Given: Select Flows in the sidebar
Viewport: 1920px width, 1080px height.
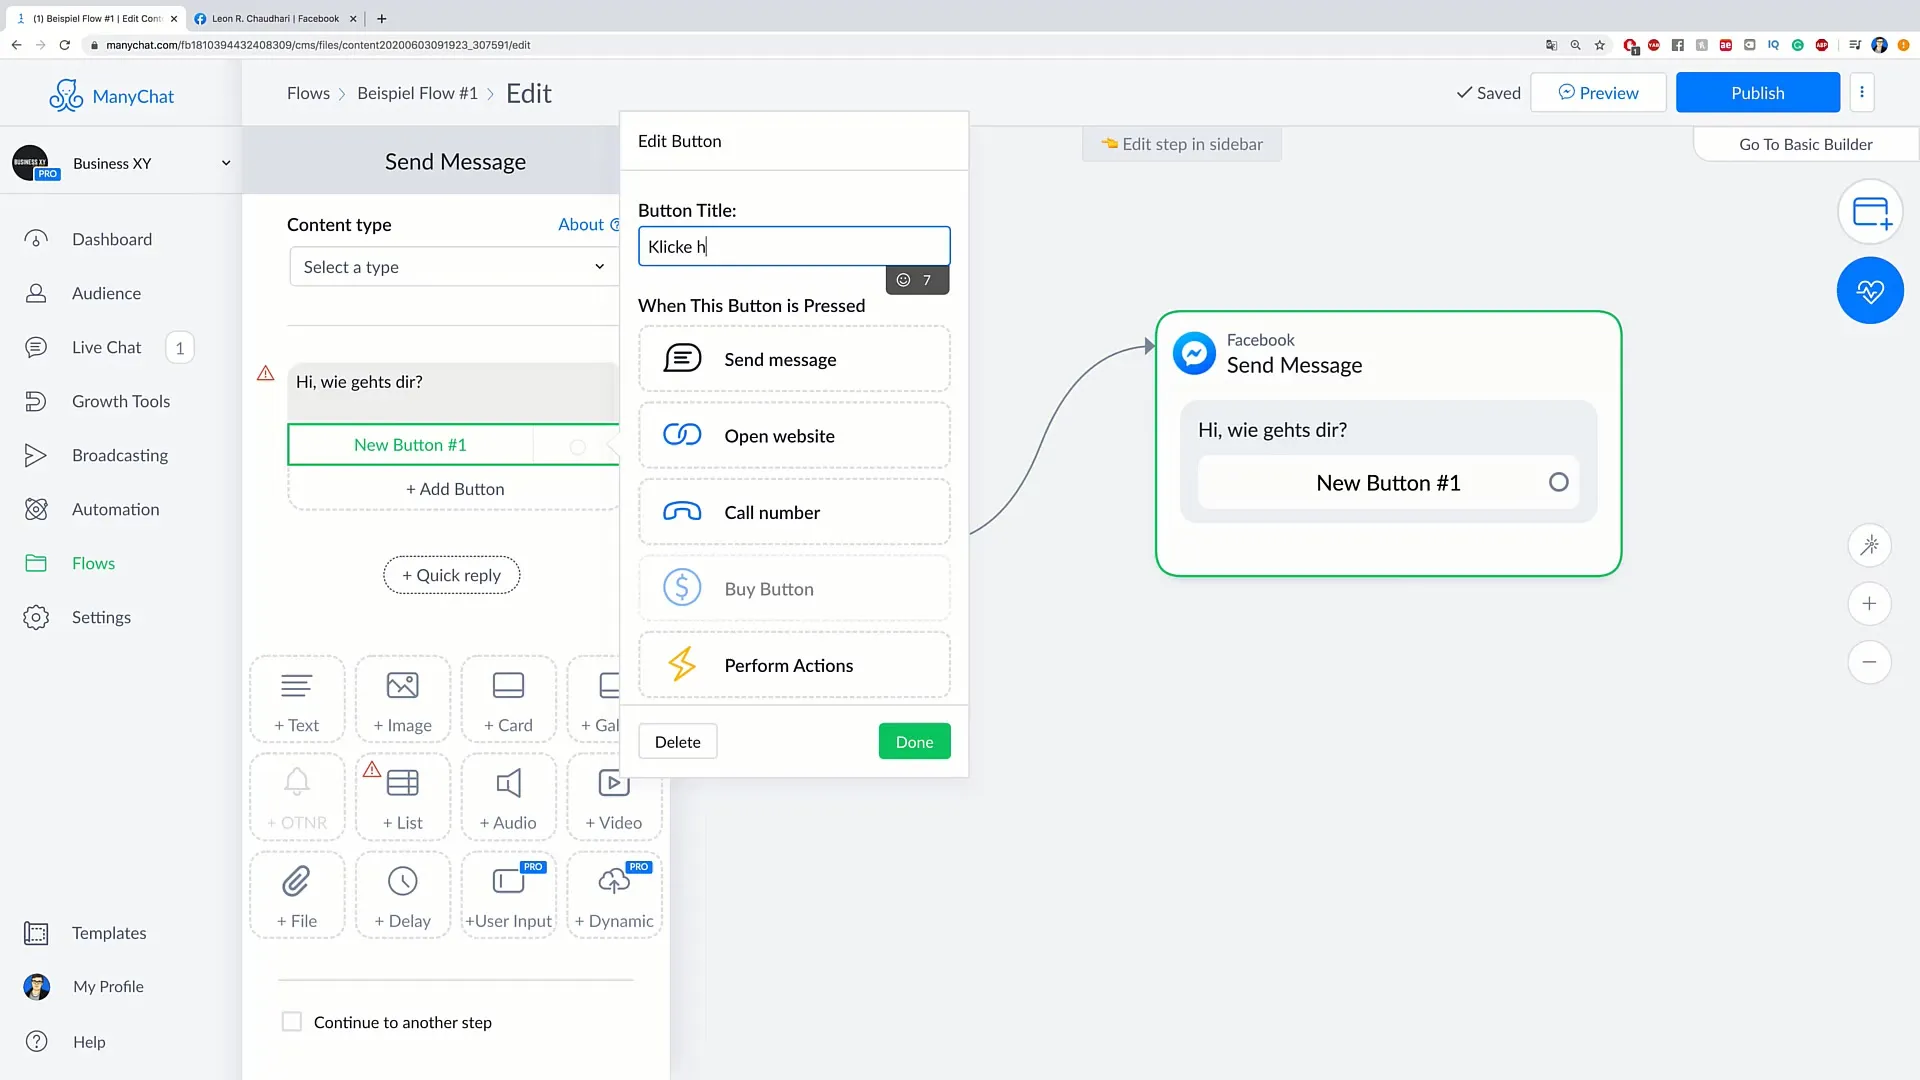Looking at the screenshot, I should click(x=93, y=563).
